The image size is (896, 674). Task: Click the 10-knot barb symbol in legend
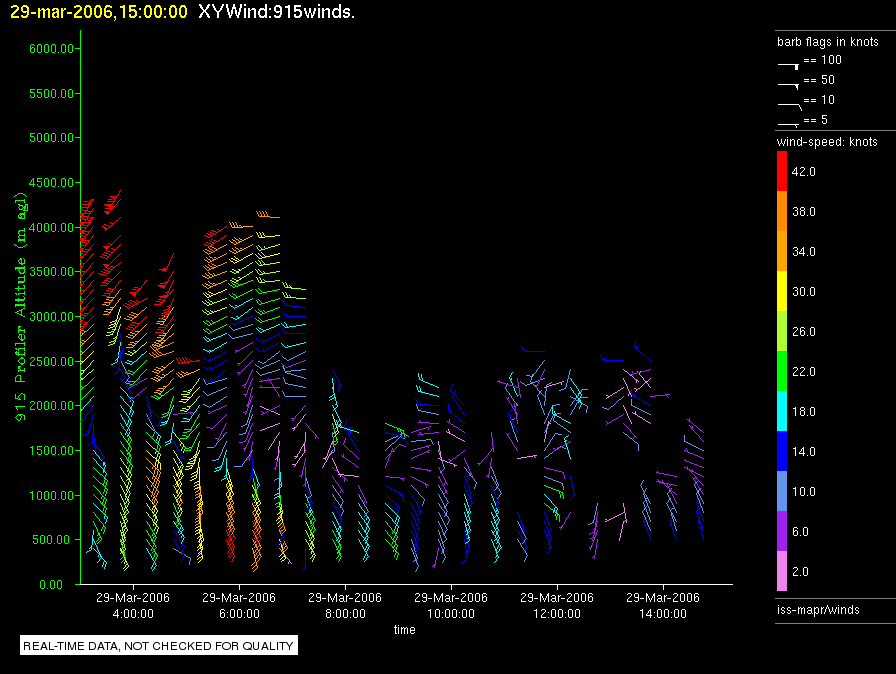tap(789, 103)
